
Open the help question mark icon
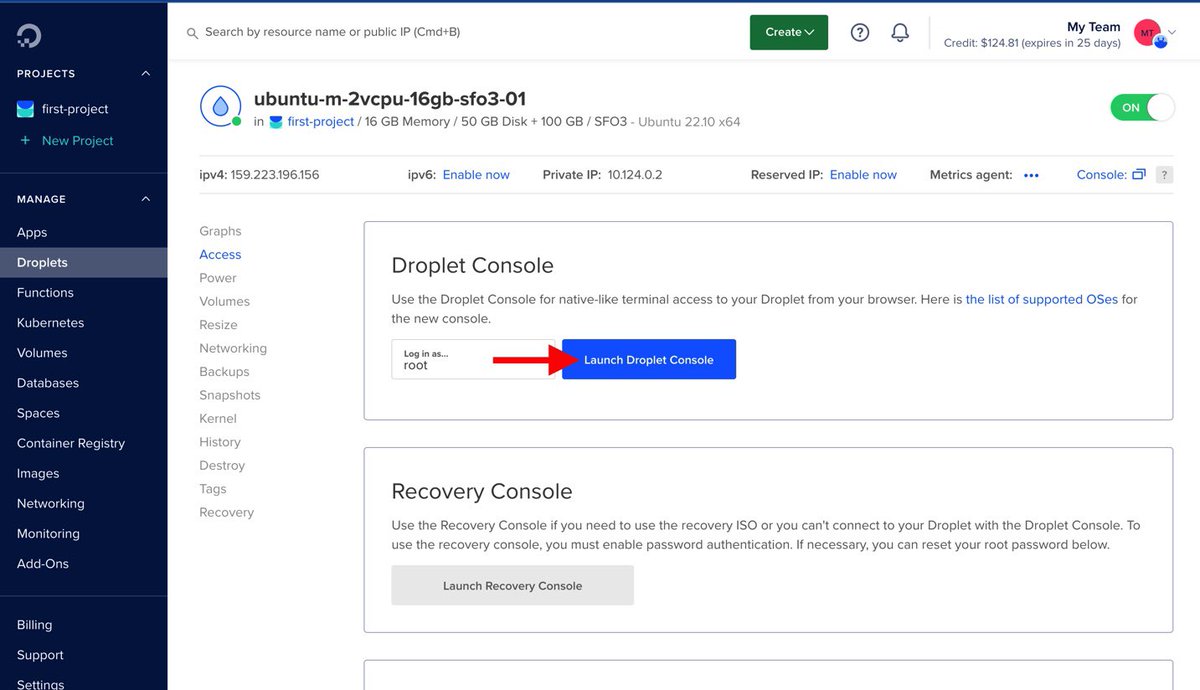pyautogui.click(x=860, y=32)
